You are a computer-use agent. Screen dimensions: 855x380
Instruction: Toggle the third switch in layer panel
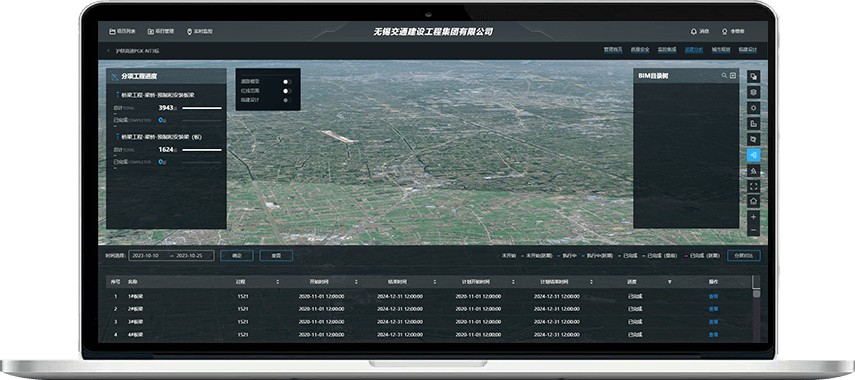pyautogui.click(x=287, y=100)
